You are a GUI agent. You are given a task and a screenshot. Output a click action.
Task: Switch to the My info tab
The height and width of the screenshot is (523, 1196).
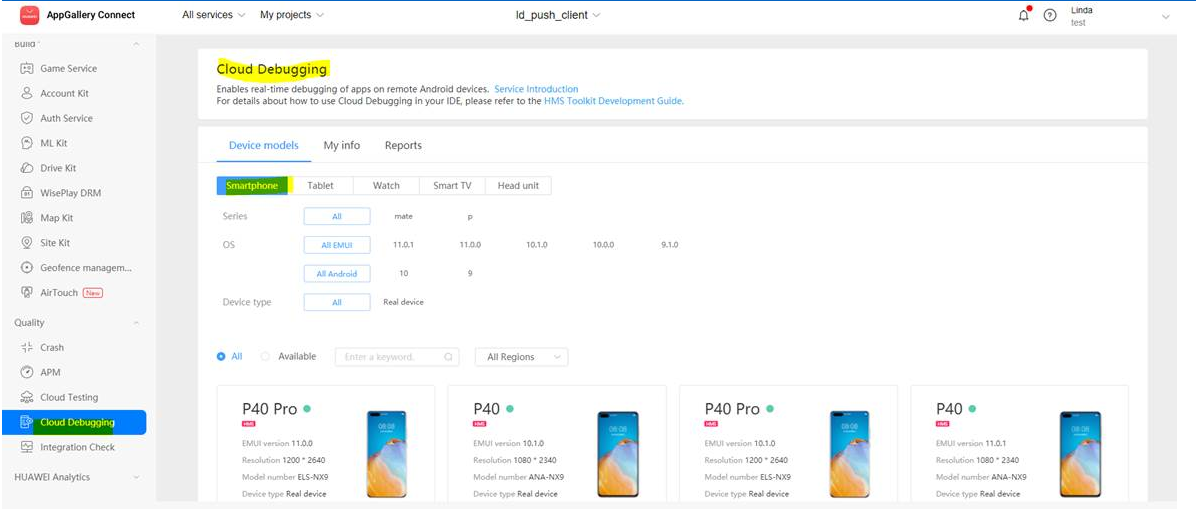pos(342,146)
